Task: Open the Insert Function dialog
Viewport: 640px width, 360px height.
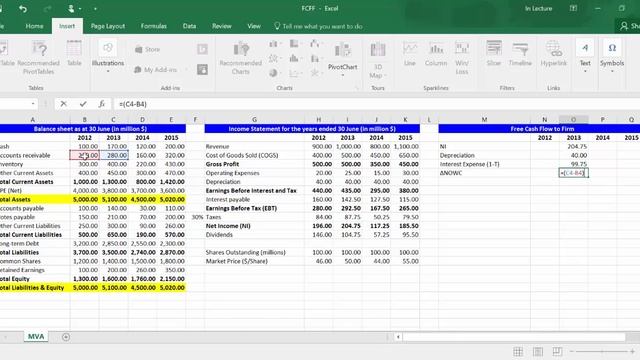Action: [102, 104]
